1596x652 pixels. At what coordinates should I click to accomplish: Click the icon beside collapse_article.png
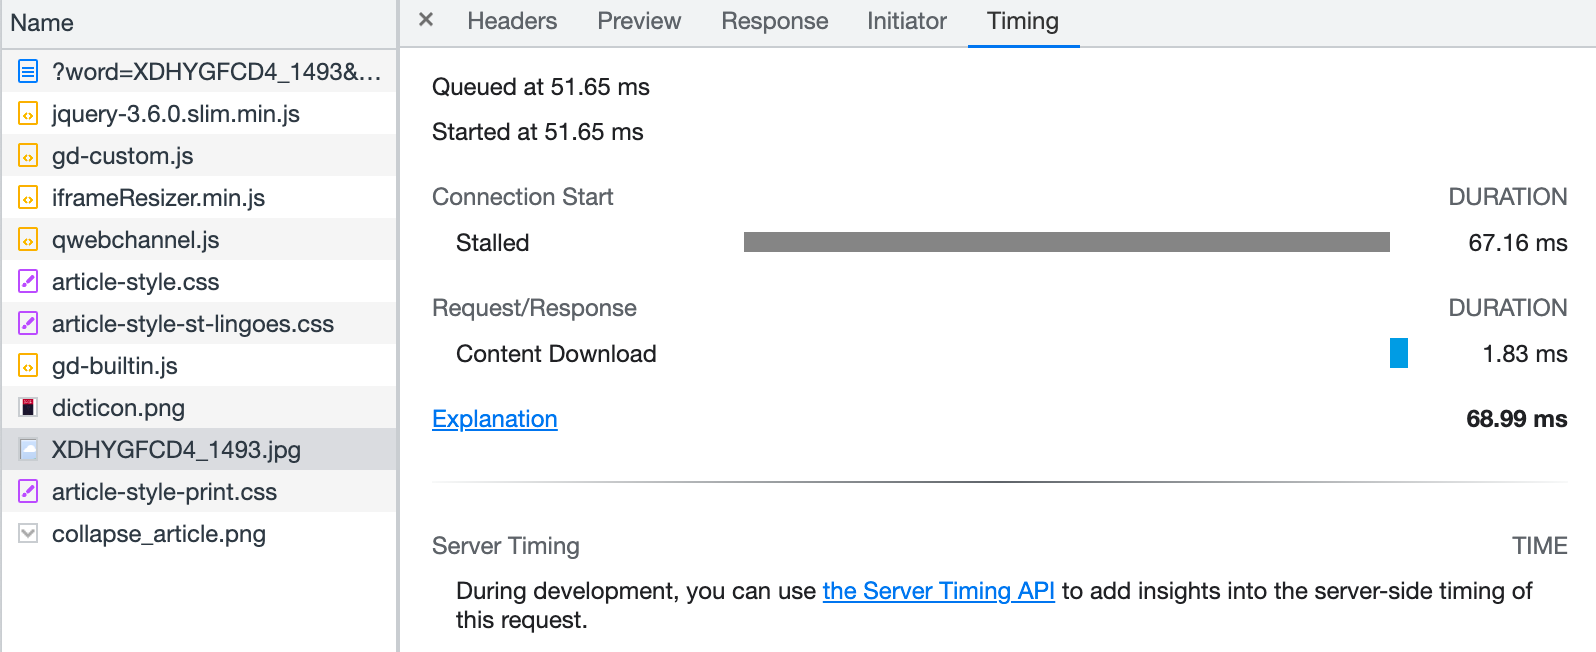pyautogui.click(x=28, y=534)
